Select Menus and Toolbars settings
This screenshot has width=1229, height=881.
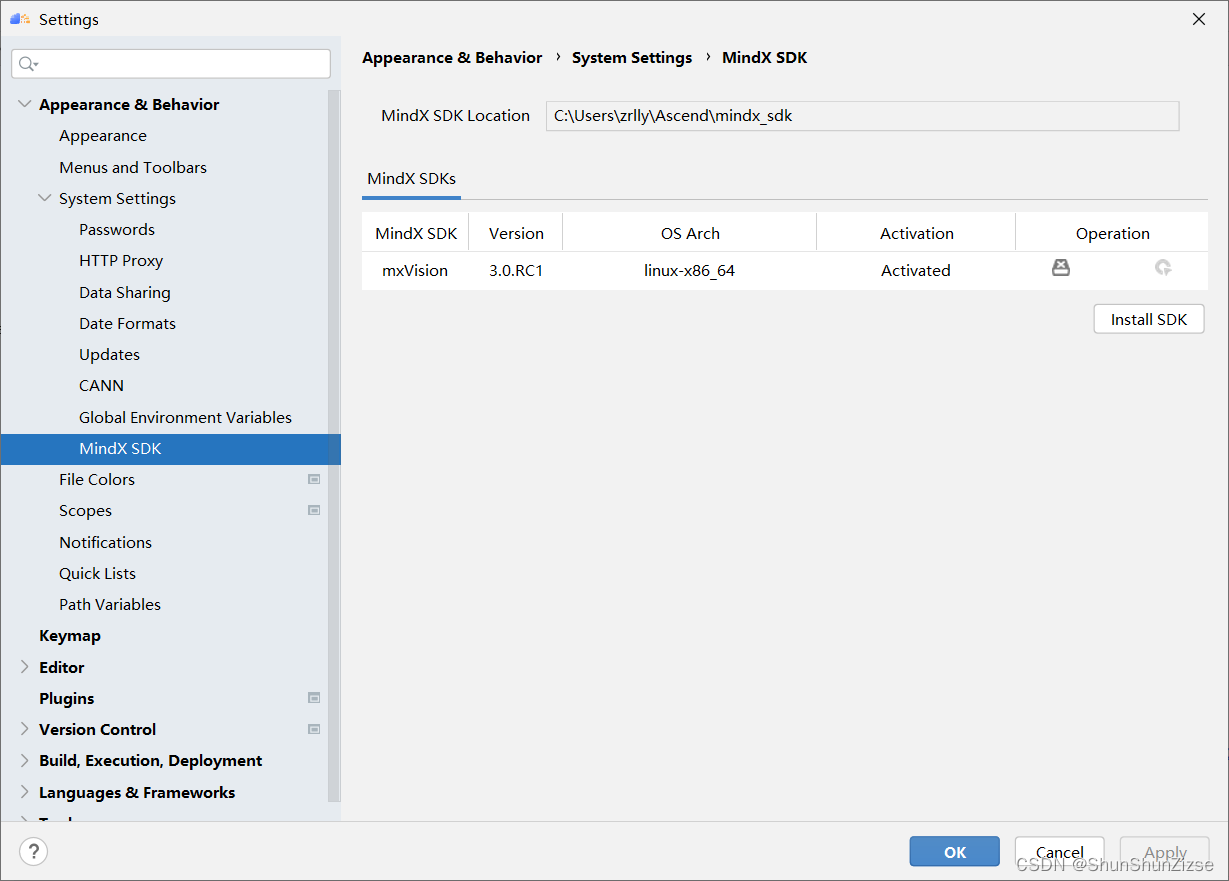click(x=133, y=167)
